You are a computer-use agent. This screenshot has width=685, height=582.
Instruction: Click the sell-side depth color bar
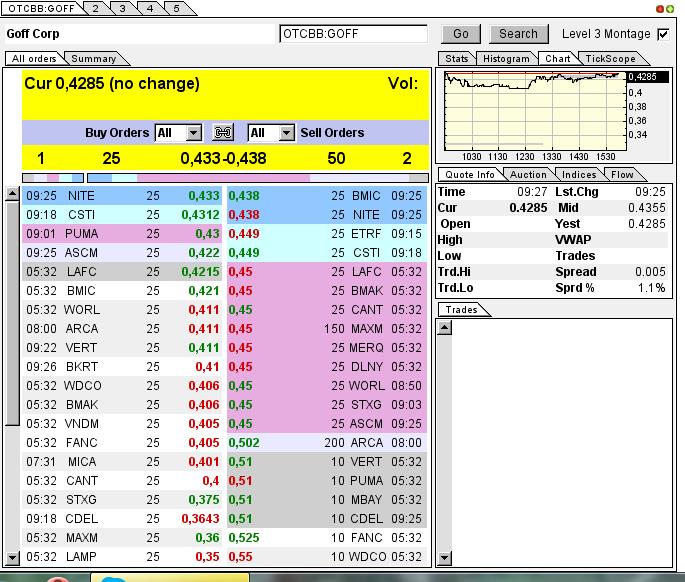(258, 178)
